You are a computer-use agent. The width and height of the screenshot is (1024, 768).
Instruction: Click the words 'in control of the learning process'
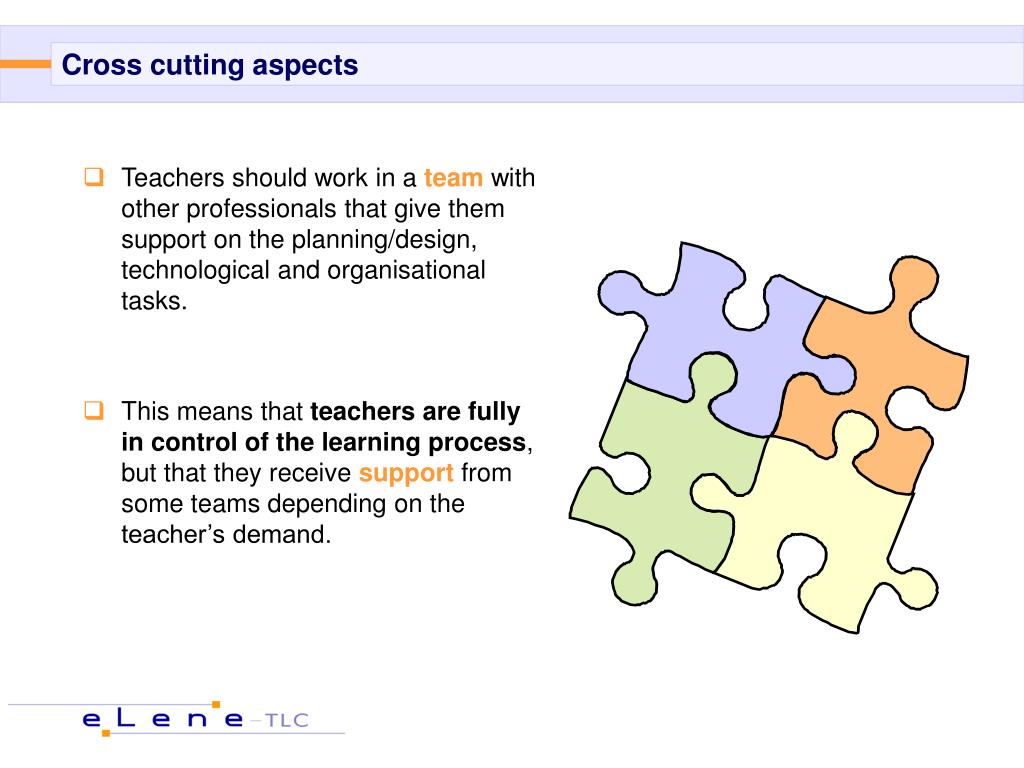[324, 442]
